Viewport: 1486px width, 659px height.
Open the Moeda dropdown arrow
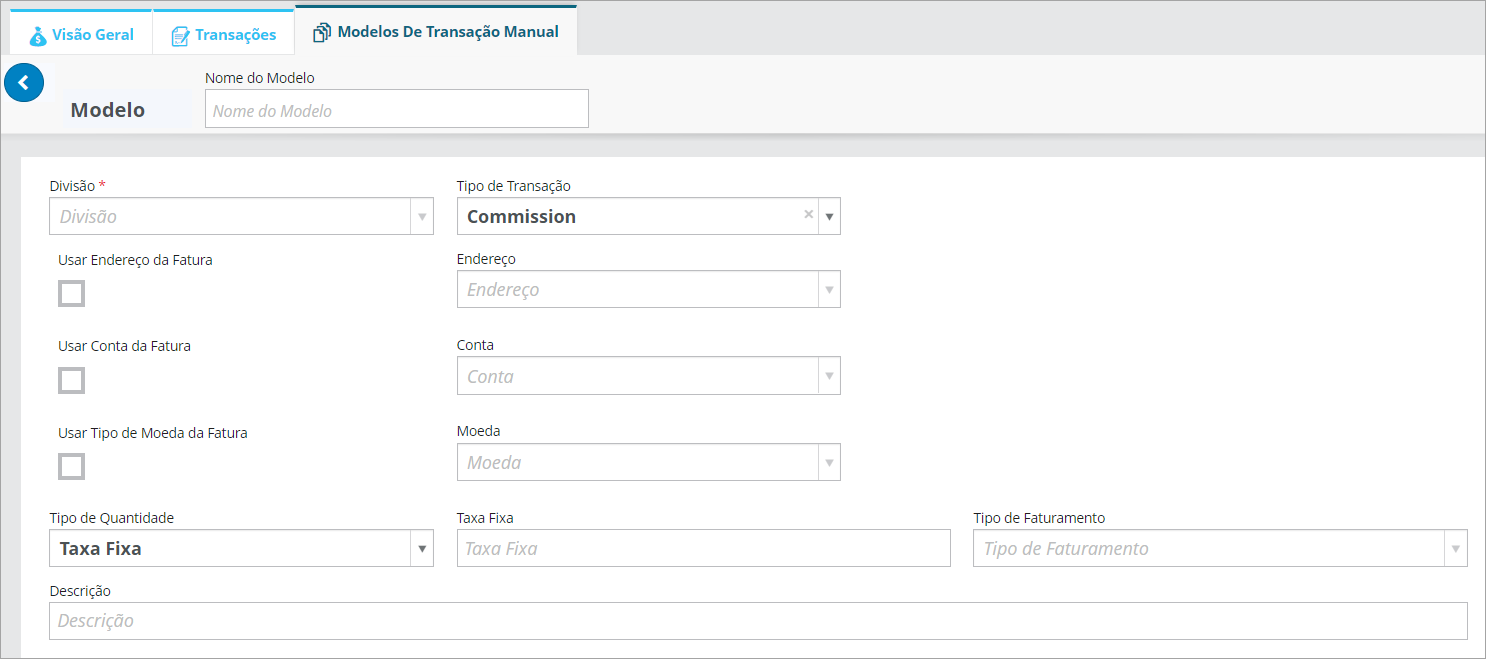[829, 462]
